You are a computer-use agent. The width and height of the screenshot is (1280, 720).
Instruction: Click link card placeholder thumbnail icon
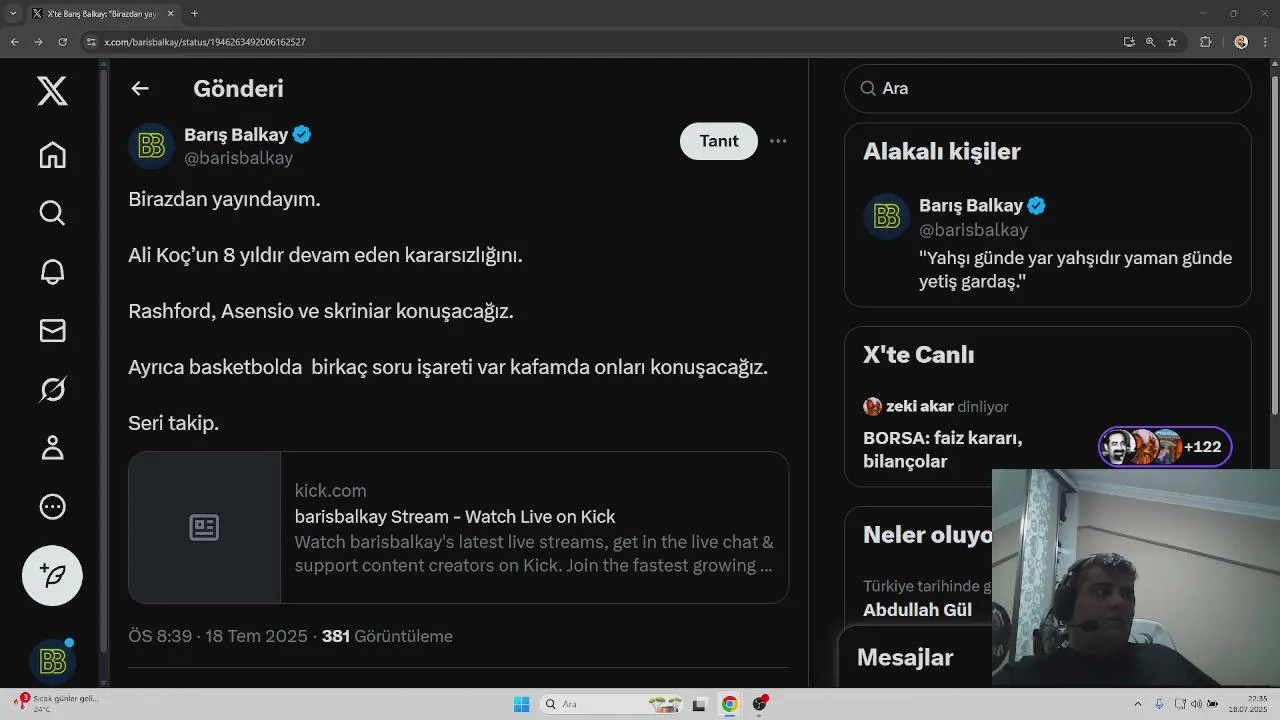[x=204, y=527]
